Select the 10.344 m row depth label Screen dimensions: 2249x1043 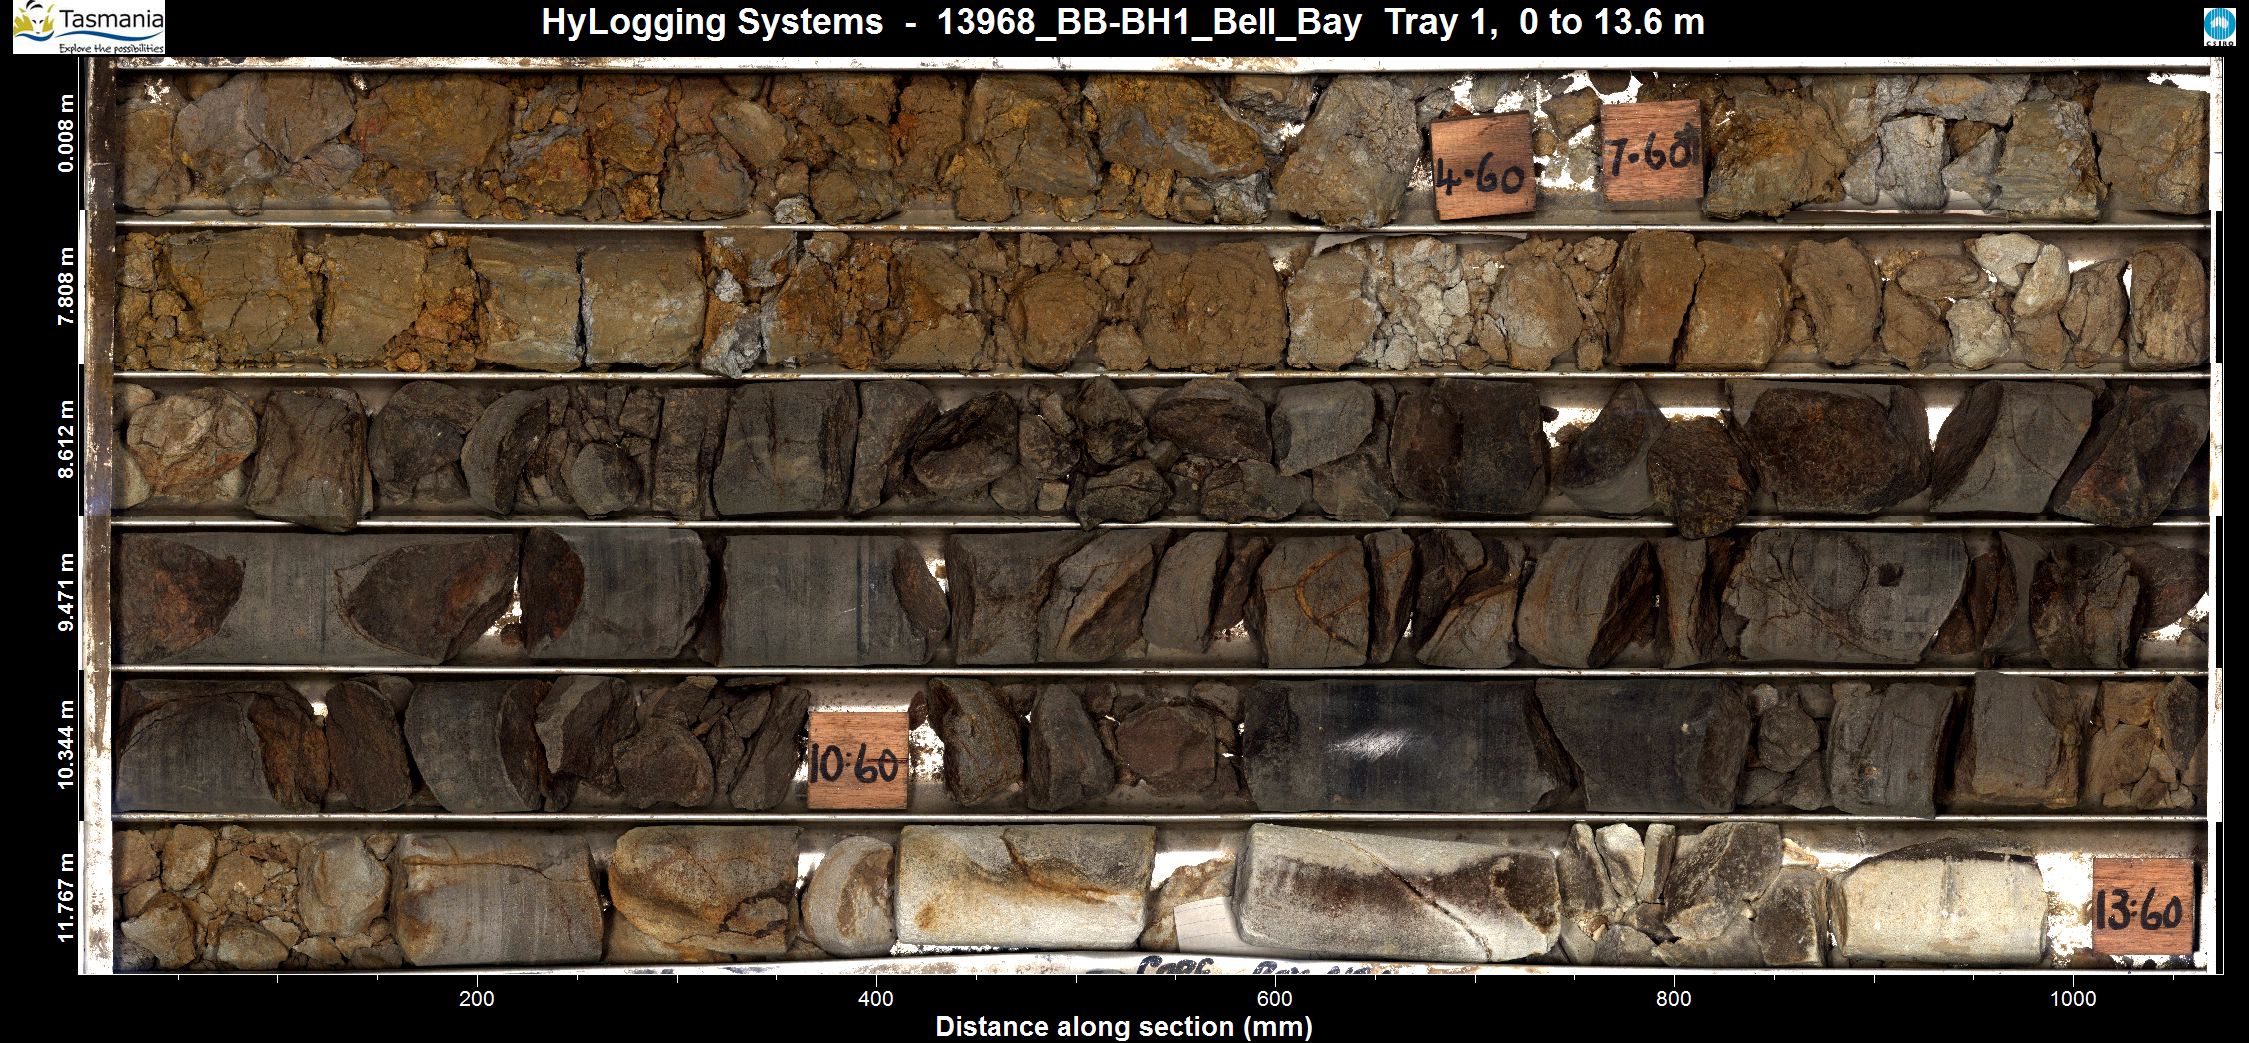[x=66, y=745]
